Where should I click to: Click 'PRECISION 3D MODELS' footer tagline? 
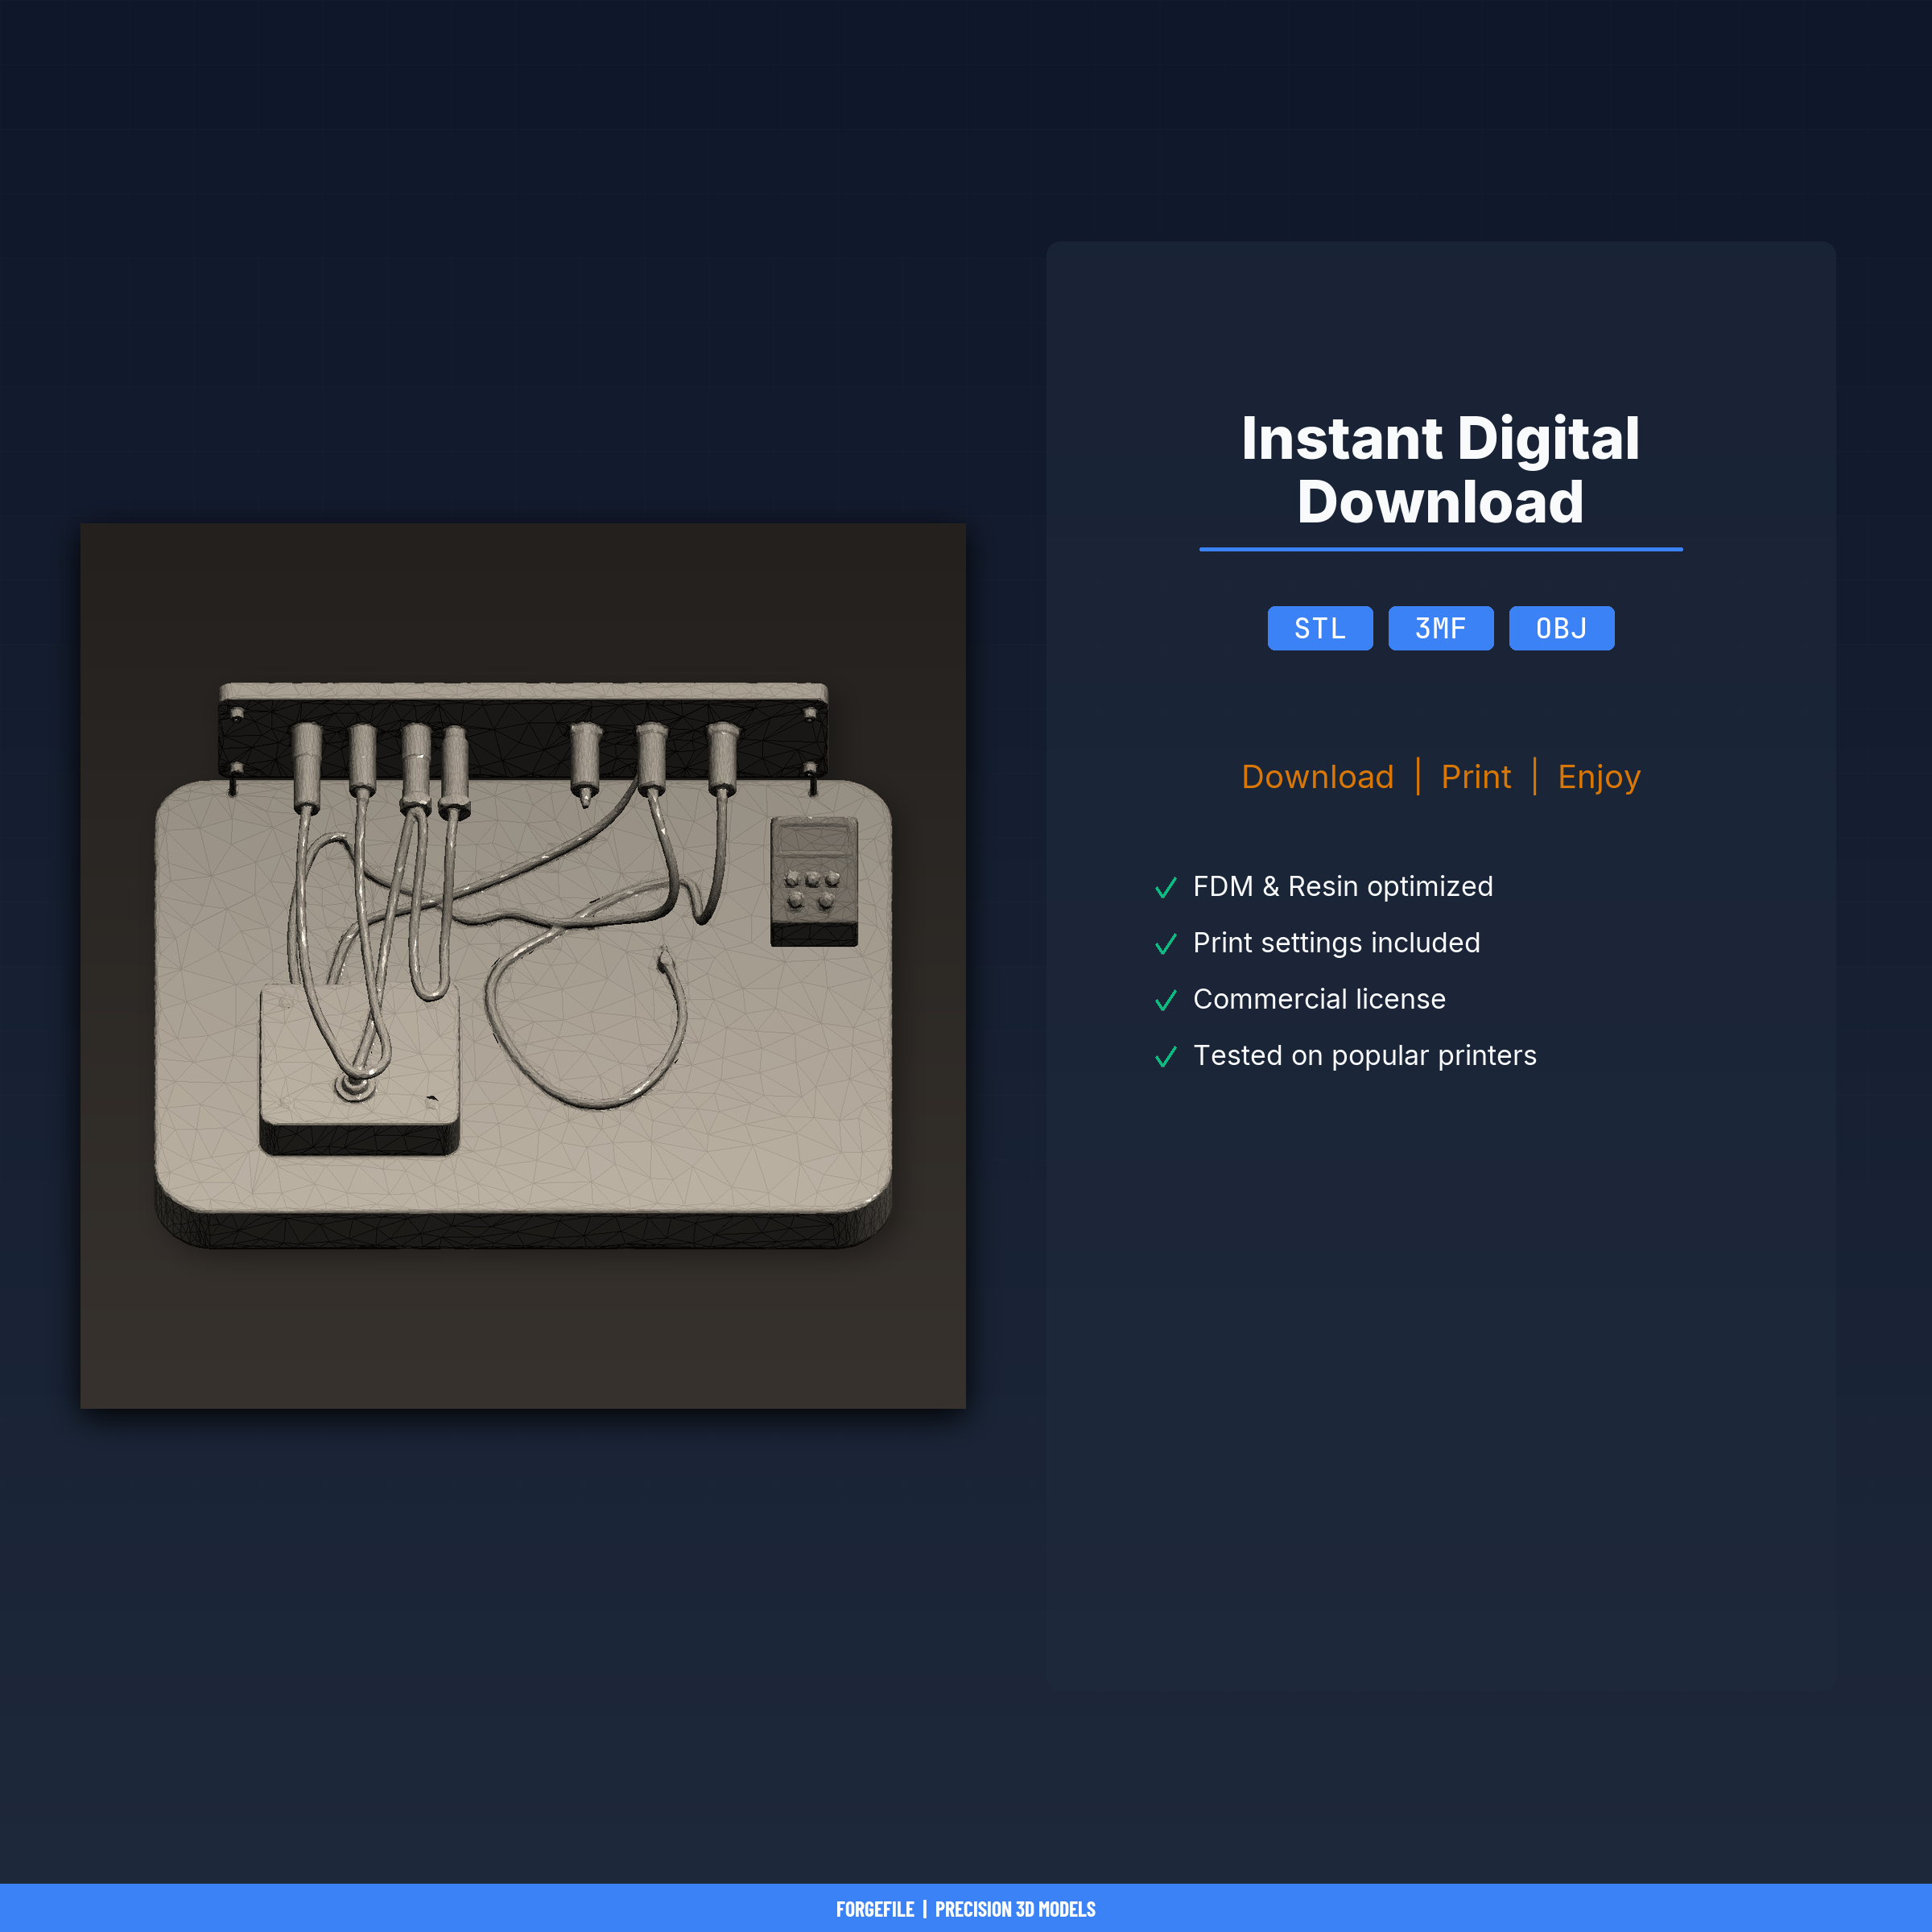tap(1015, 1909)
